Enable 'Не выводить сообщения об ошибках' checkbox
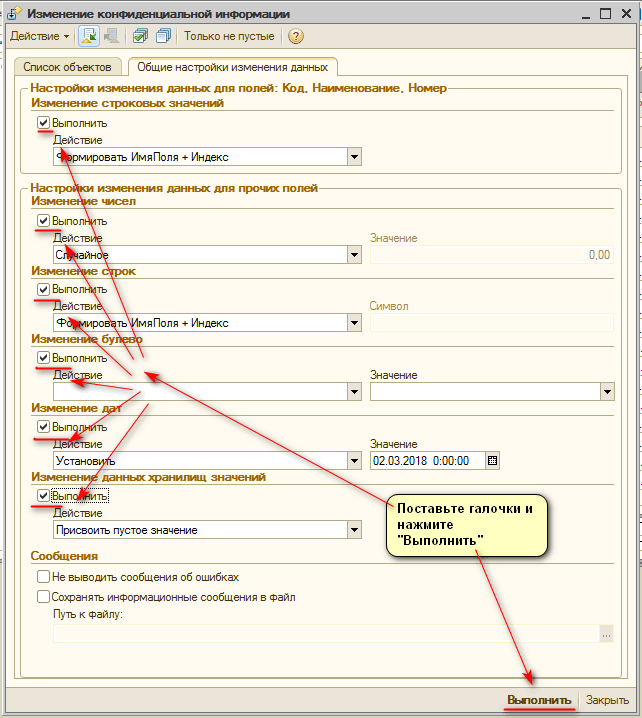The image size is (642, 718). tap(43, 577)
